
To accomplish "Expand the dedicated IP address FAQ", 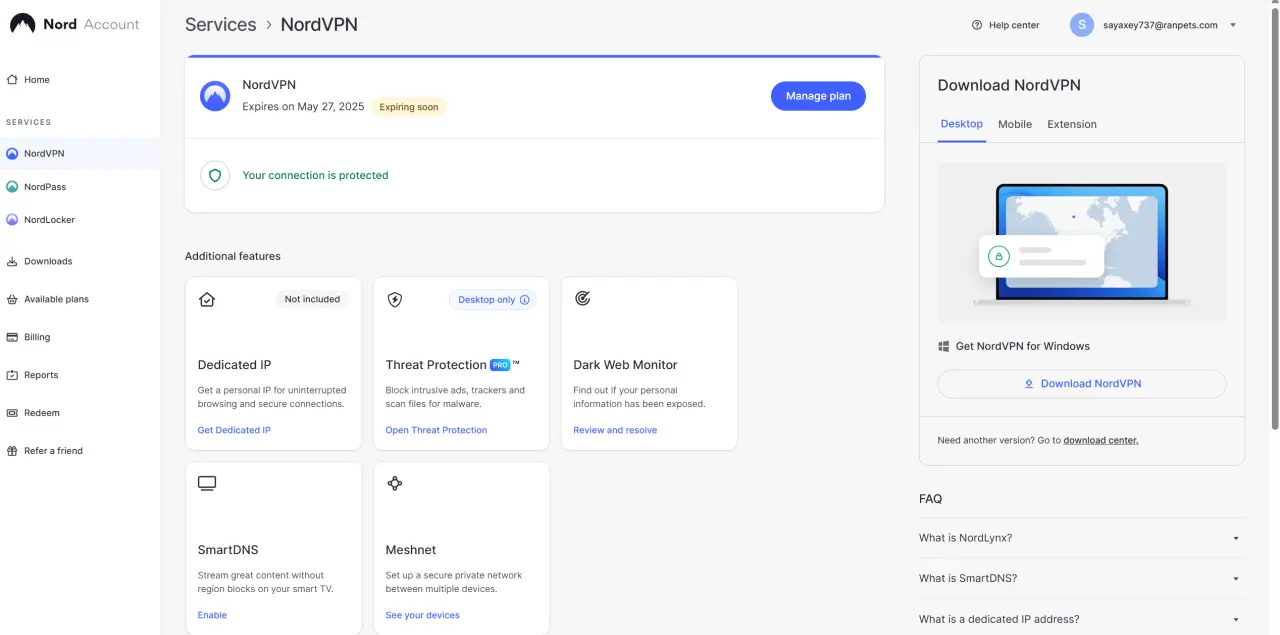I will pos(1081,619).
